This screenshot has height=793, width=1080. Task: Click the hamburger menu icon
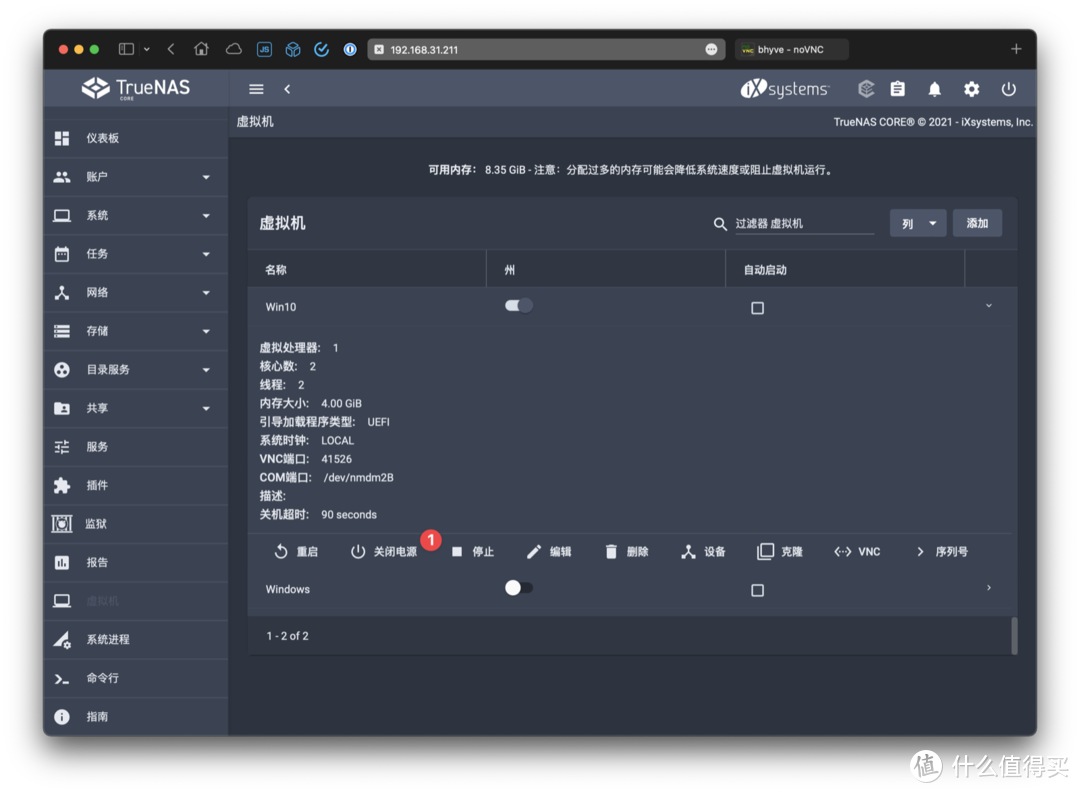[256, 89]
